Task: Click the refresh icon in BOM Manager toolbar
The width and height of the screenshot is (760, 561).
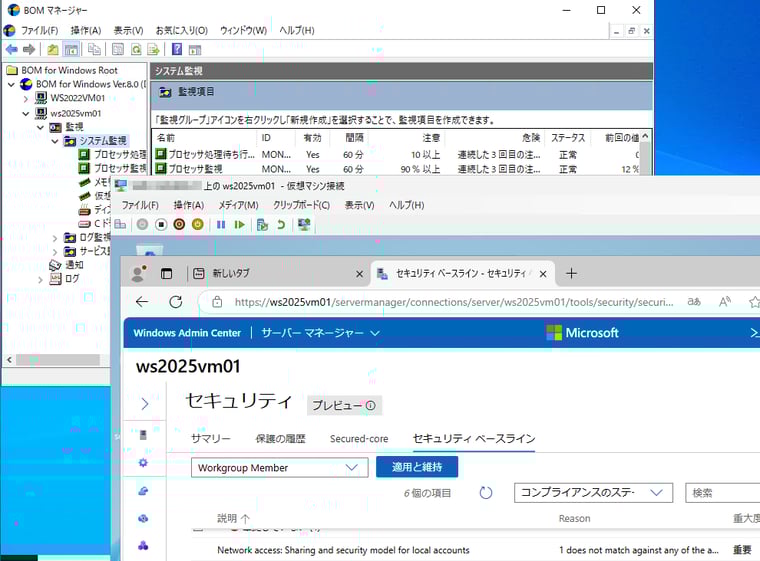Action: [136, 49]
